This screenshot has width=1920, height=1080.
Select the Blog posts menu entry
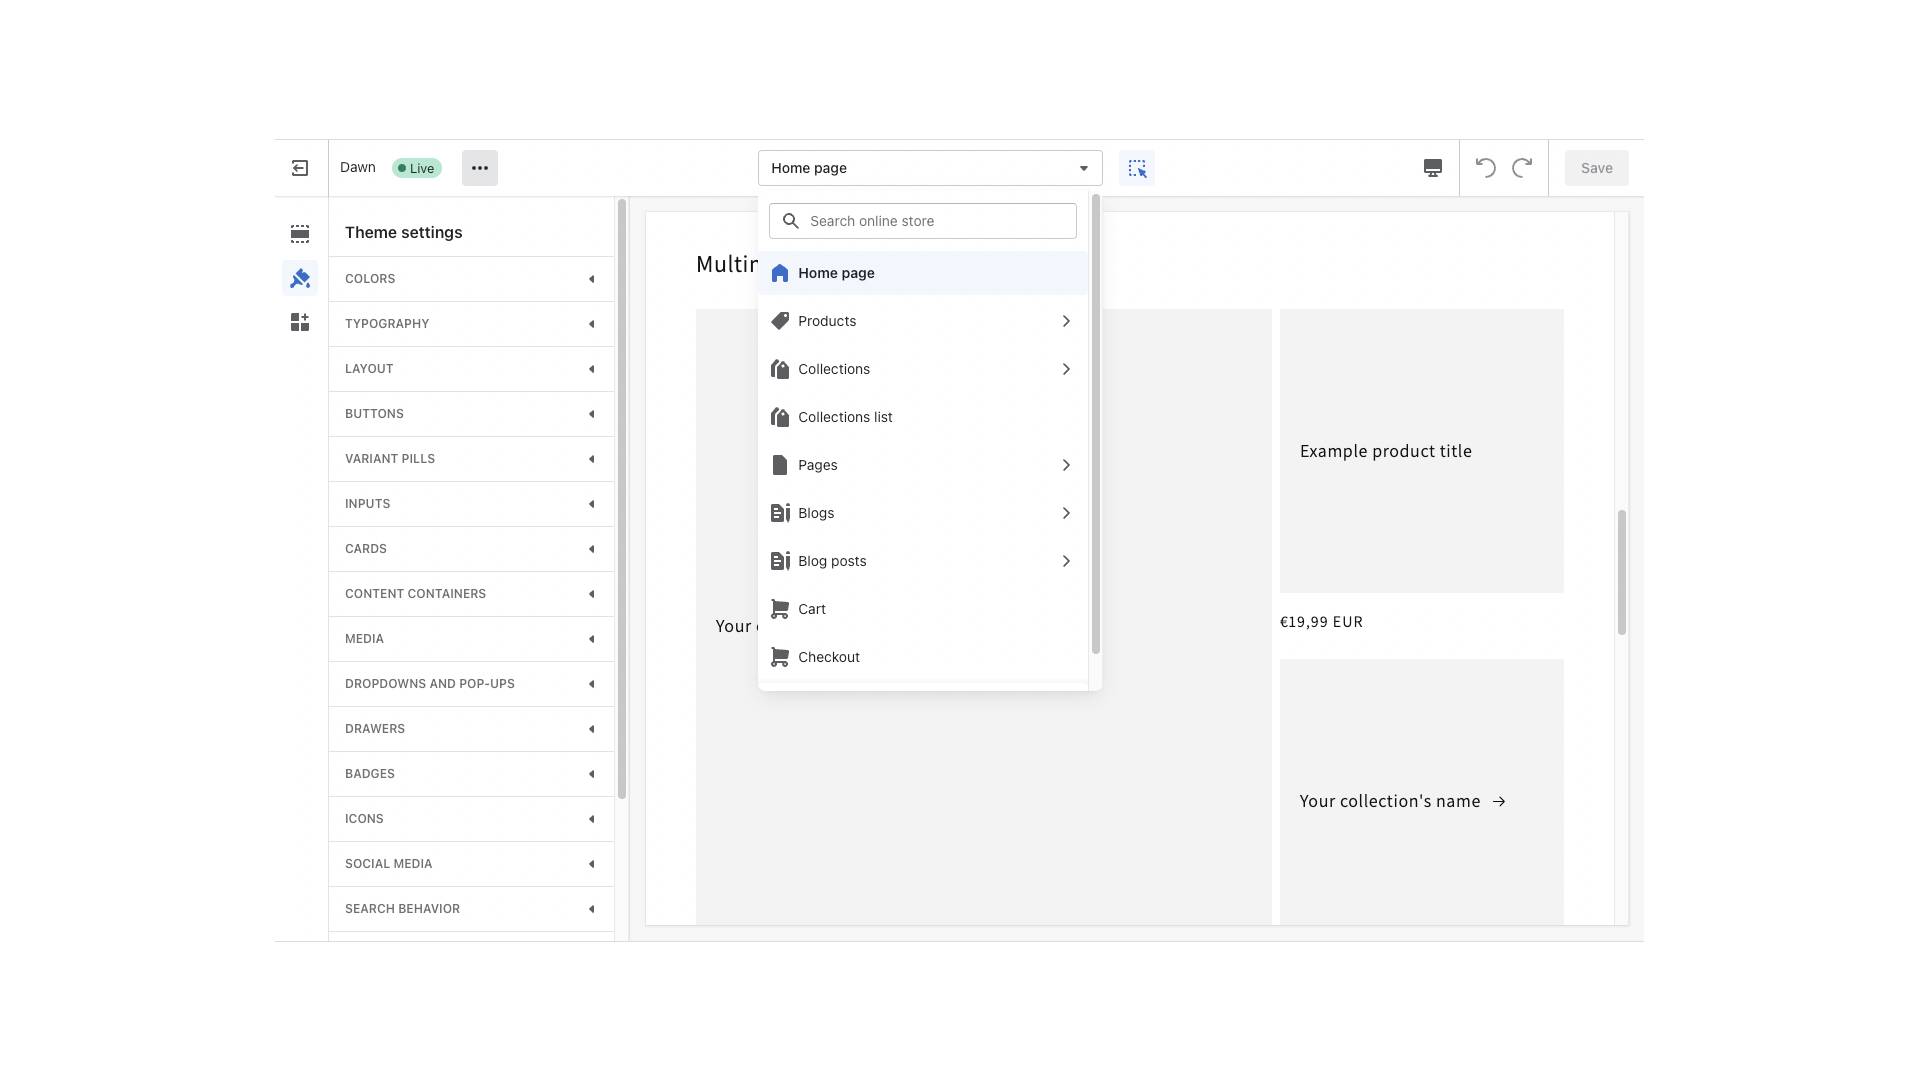(x=923, y=561)
